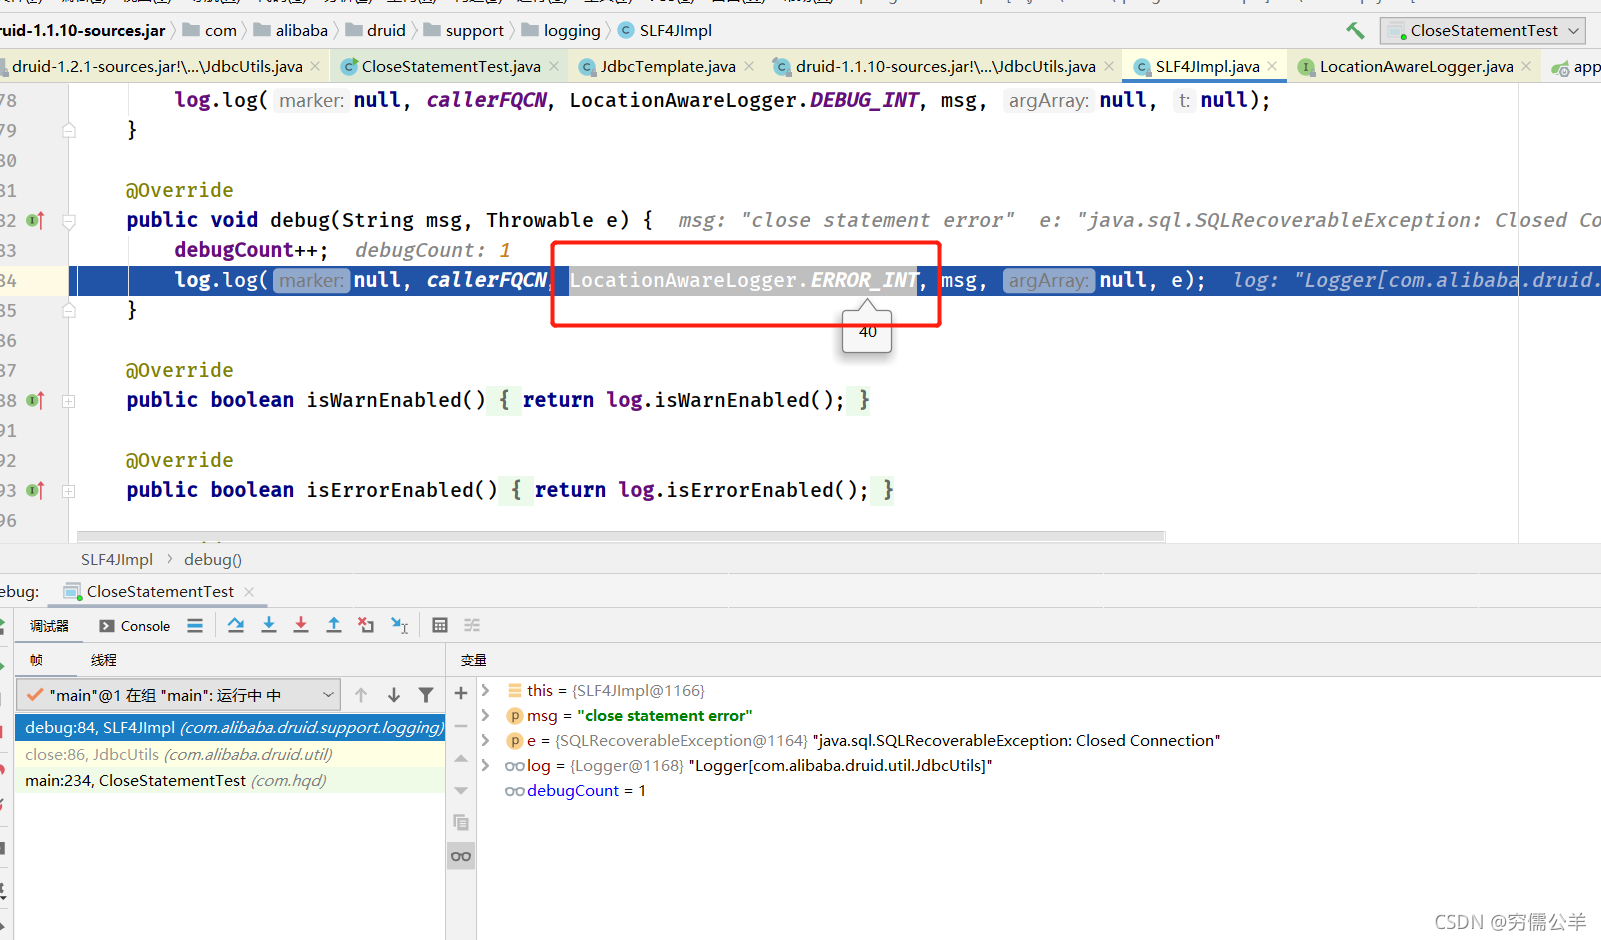This screenshot has height=940, width=1601.
Task: Expand the 'e' SQLRecoverableException node
Action: pos(485,740)
